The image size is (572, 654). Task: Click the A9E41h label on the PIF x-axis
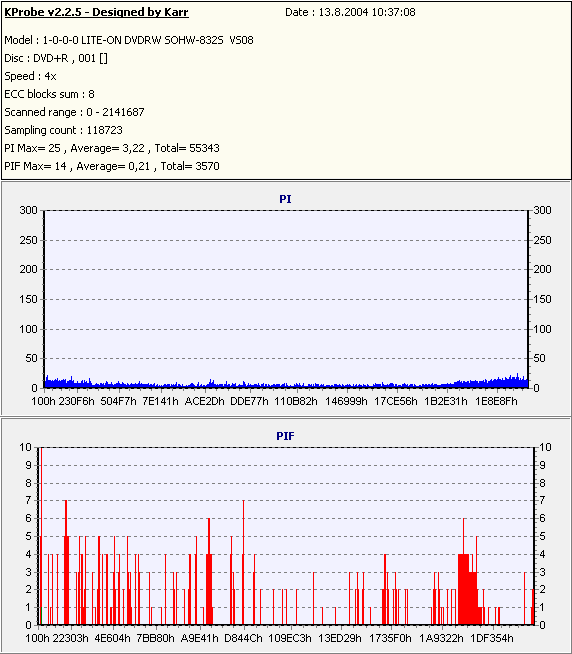(x=199, y=638)
